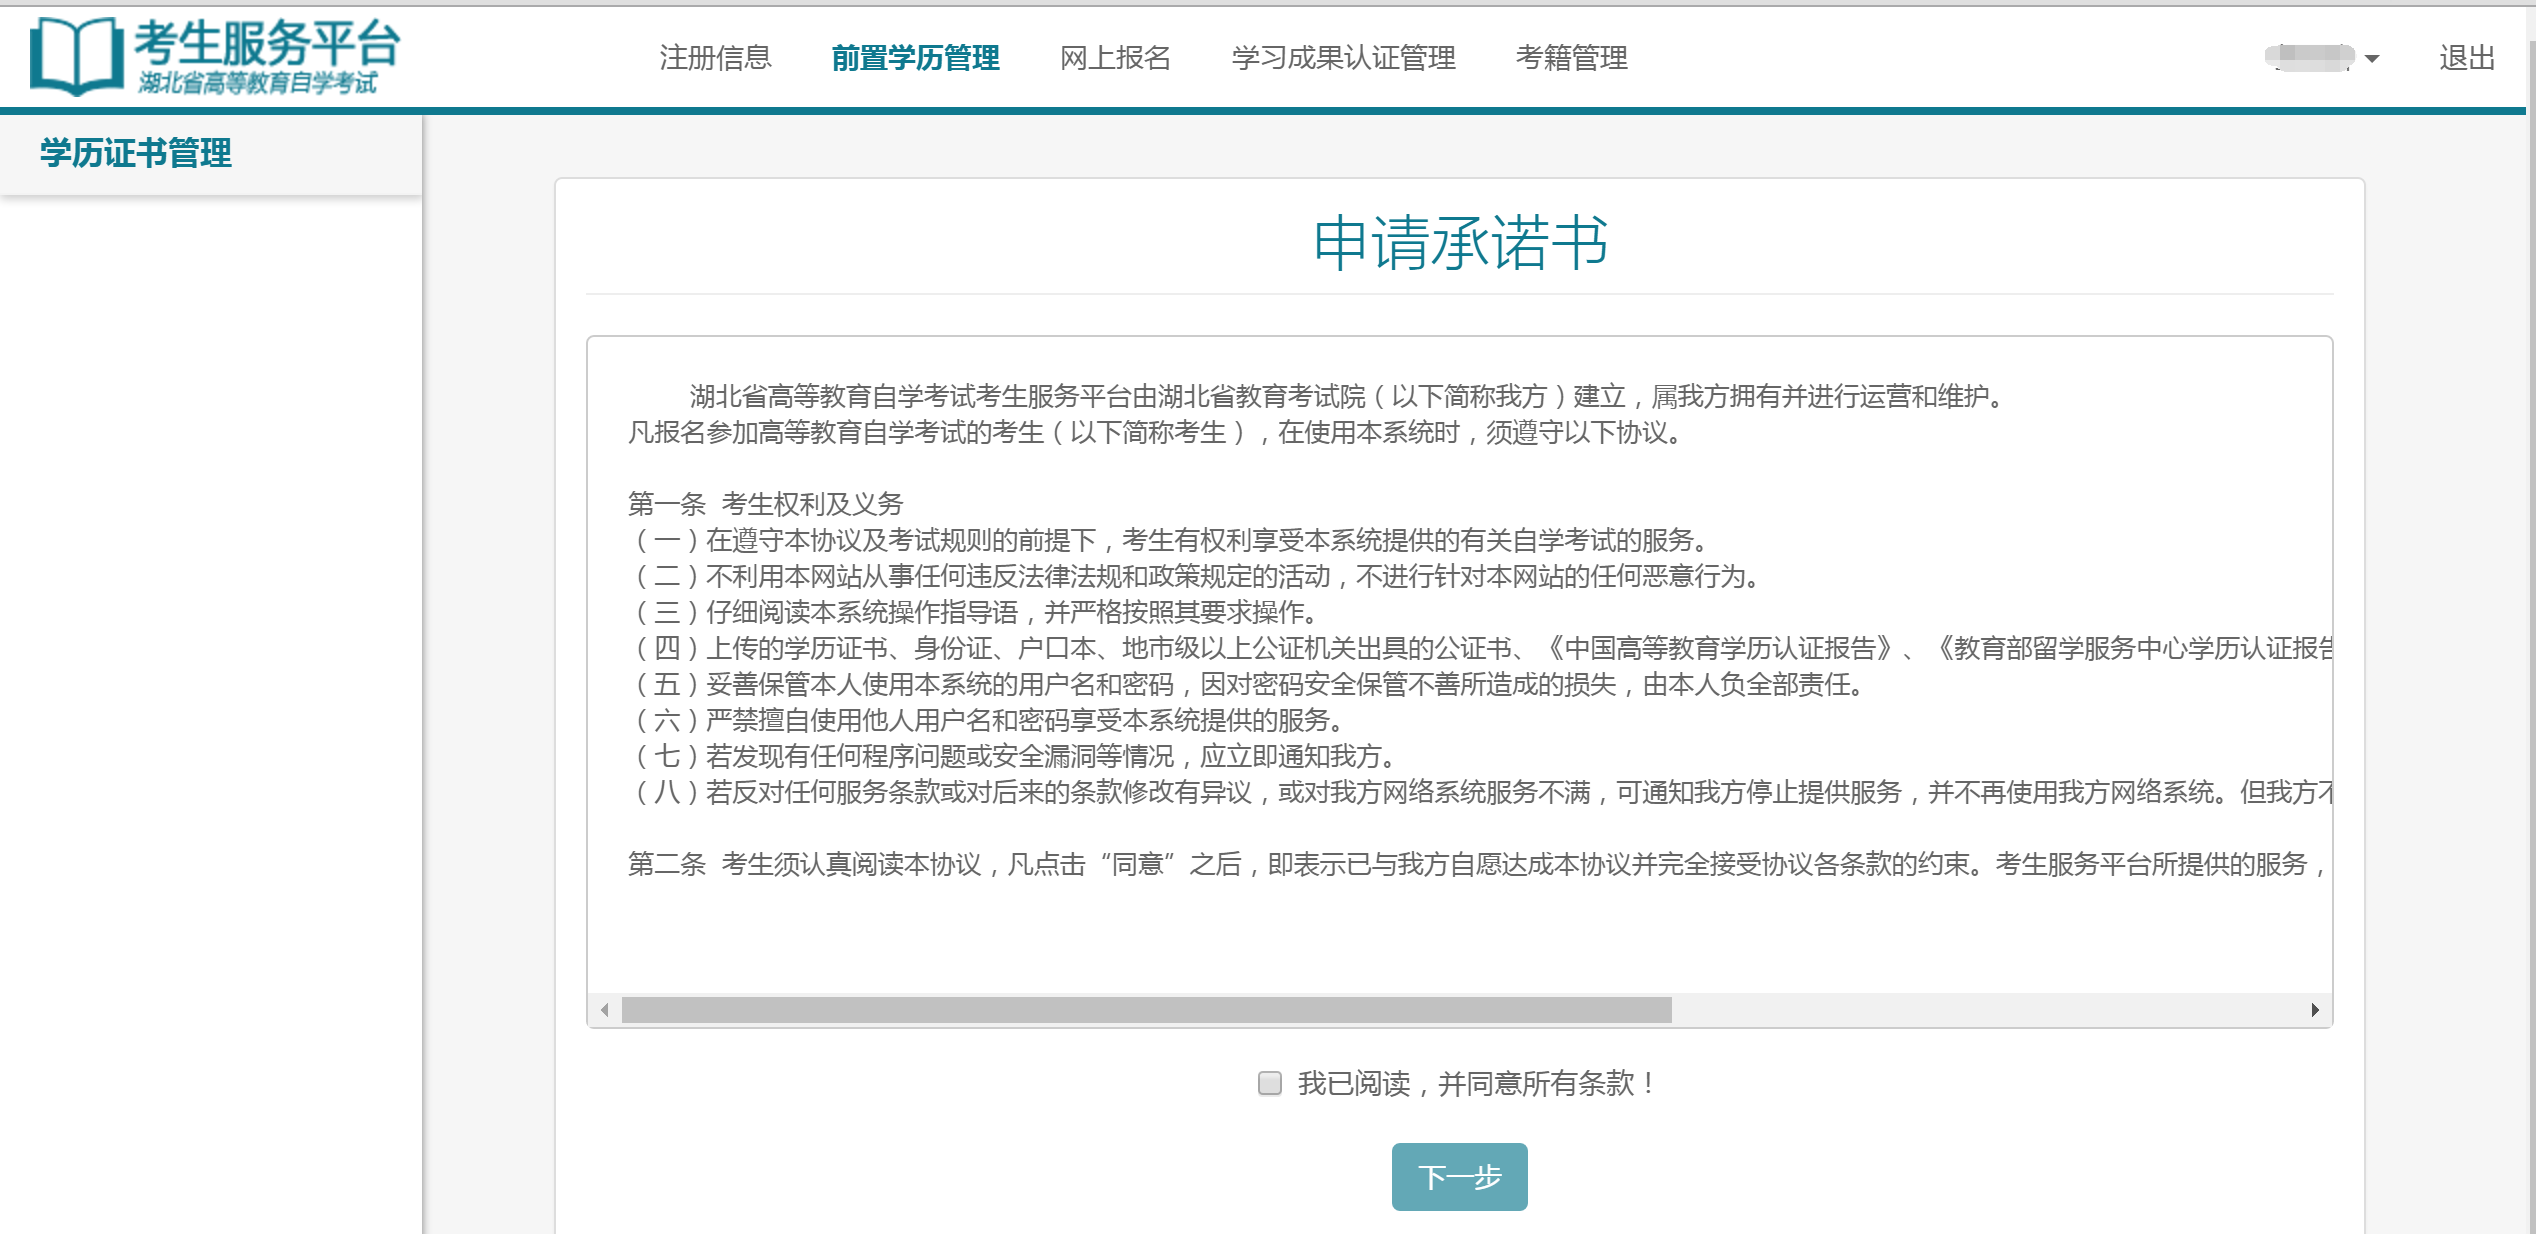Go to 网上报名 page
Viewport: 2536px width, 1234px height.
(x=1115, y=58)
